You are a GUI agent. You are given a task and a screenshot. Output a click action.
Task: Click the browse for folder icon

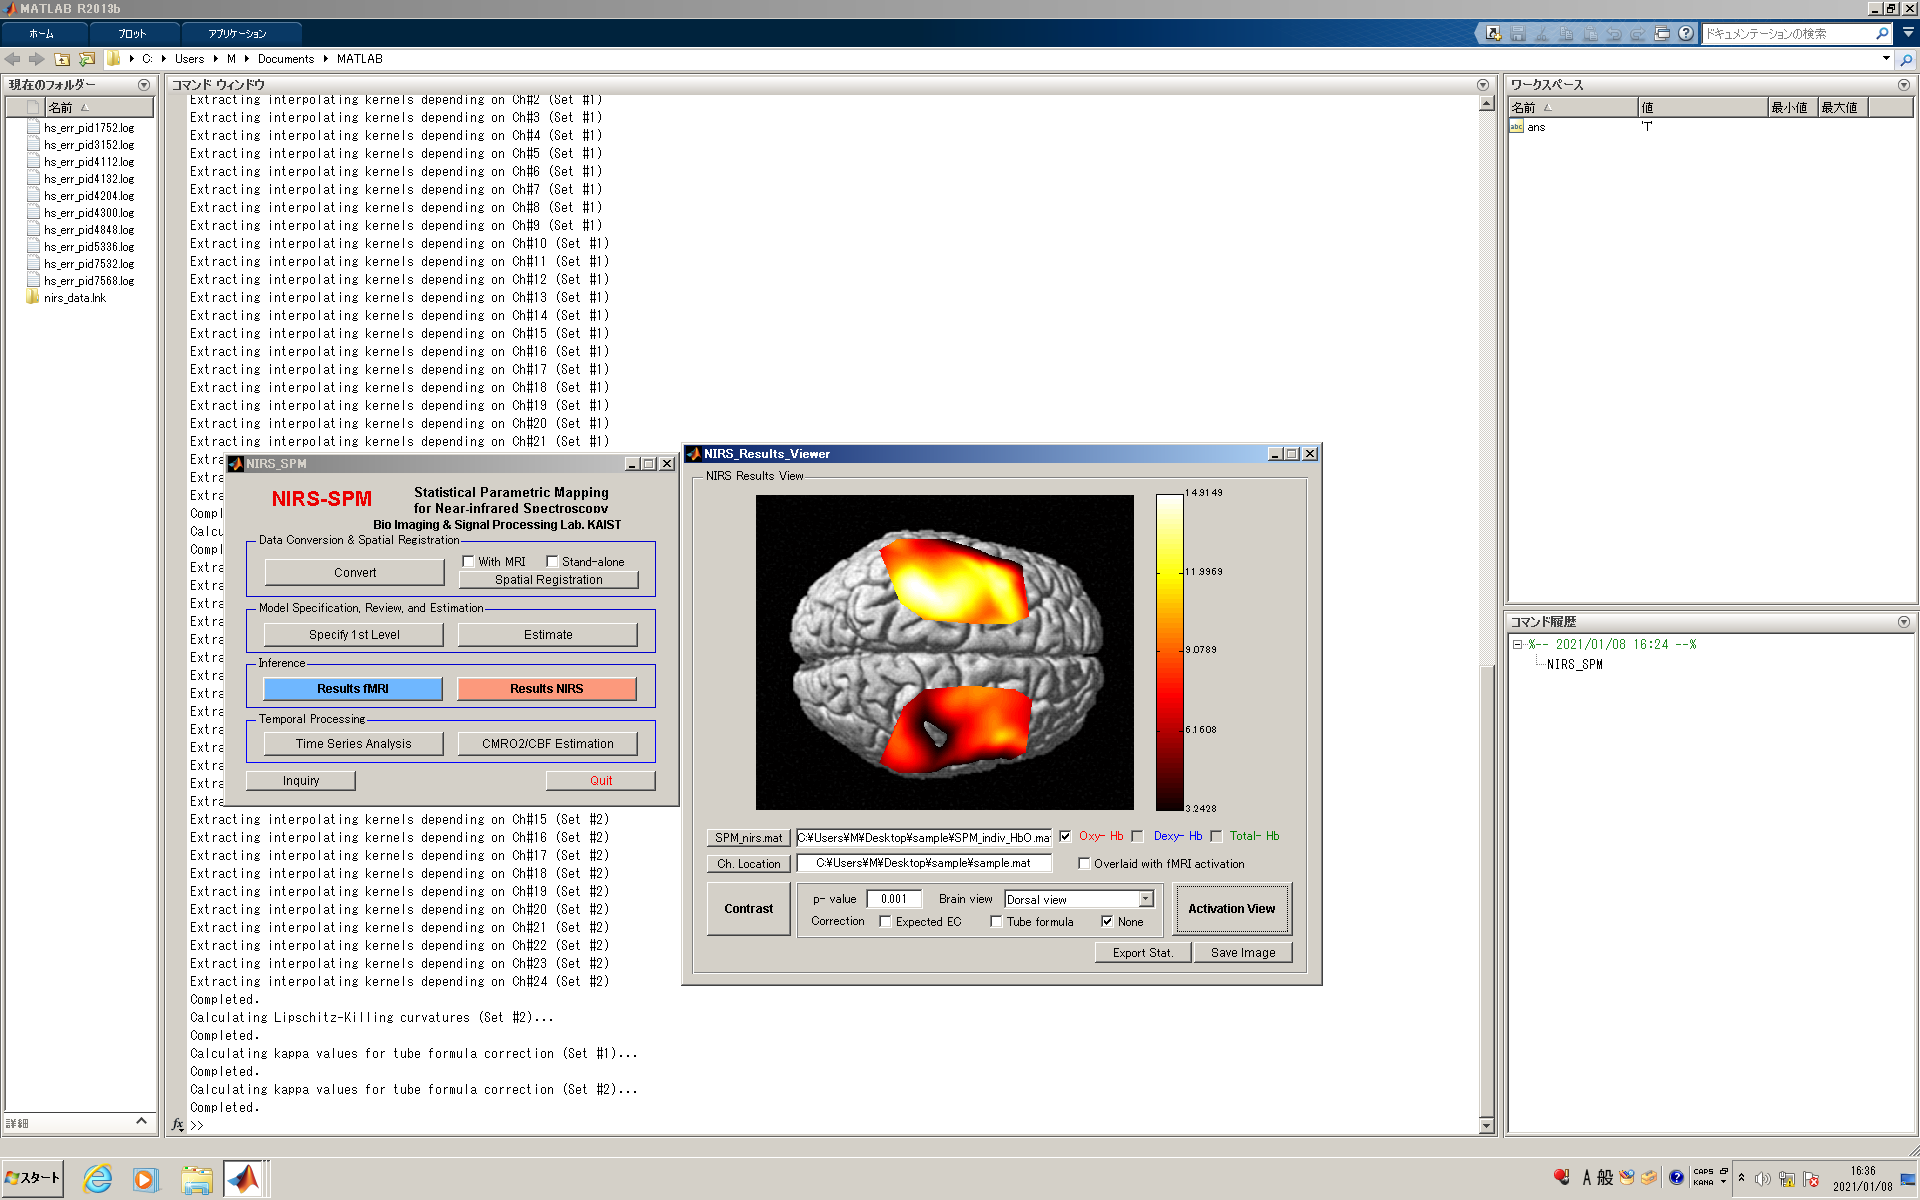coord(87,59)
